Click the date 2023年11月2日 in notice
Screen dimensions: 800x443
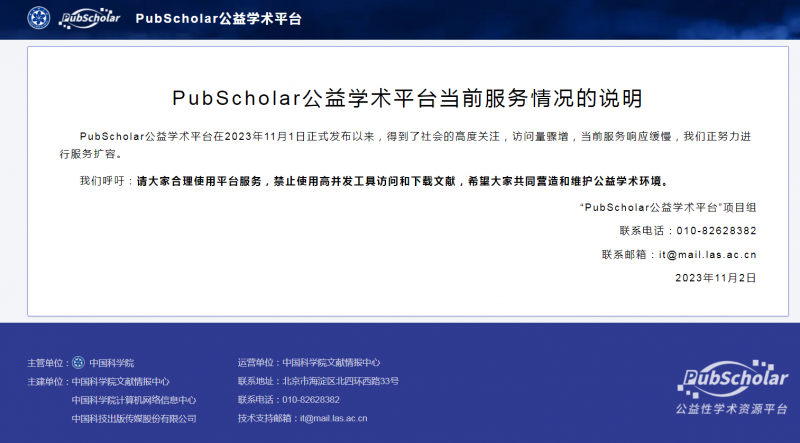[x=715, y=277]
